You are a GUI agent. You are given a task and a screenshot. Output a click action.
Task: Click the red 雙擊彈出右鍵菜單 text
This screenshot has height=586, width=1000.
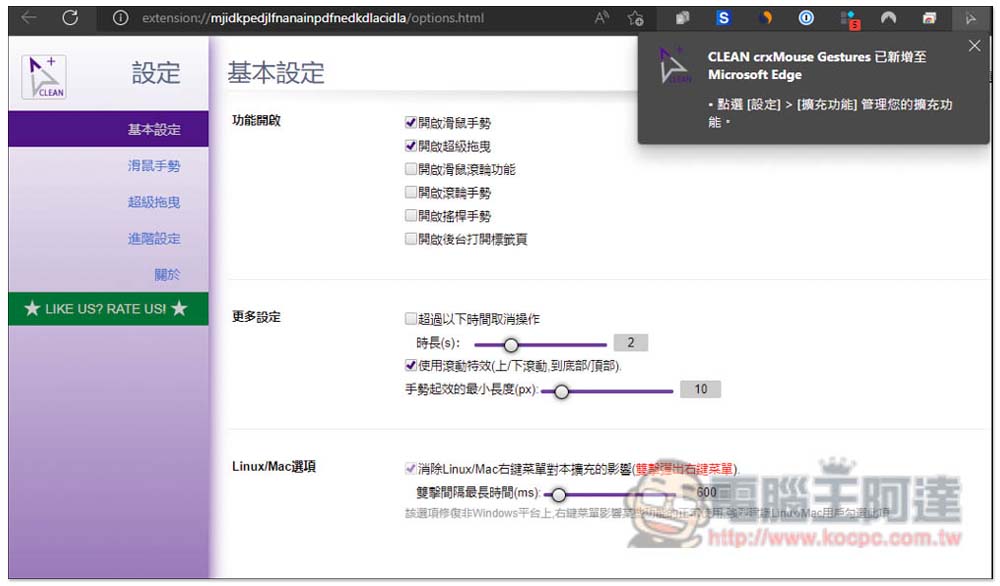point(684,469)
